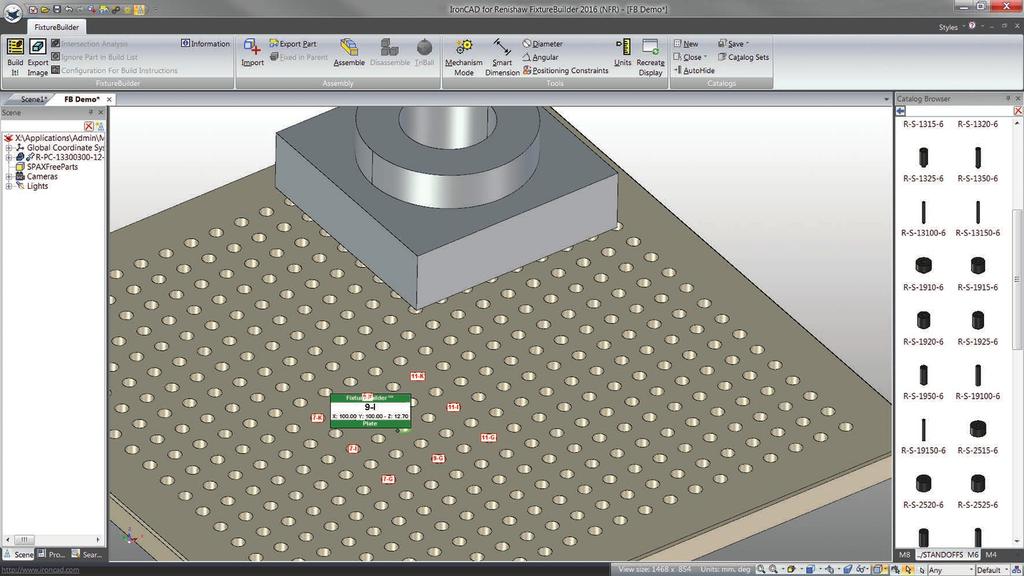This screenshot has width=1024, height=576.
Task: Expand the Global Coordinate System node
Action: [8, 148]
